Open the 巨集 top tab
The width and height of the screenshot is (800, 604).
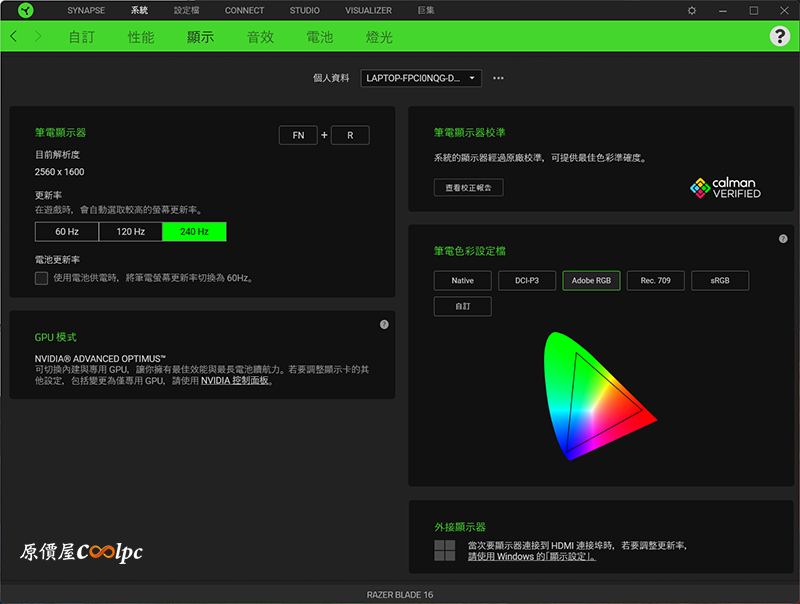tap(426, 10)
